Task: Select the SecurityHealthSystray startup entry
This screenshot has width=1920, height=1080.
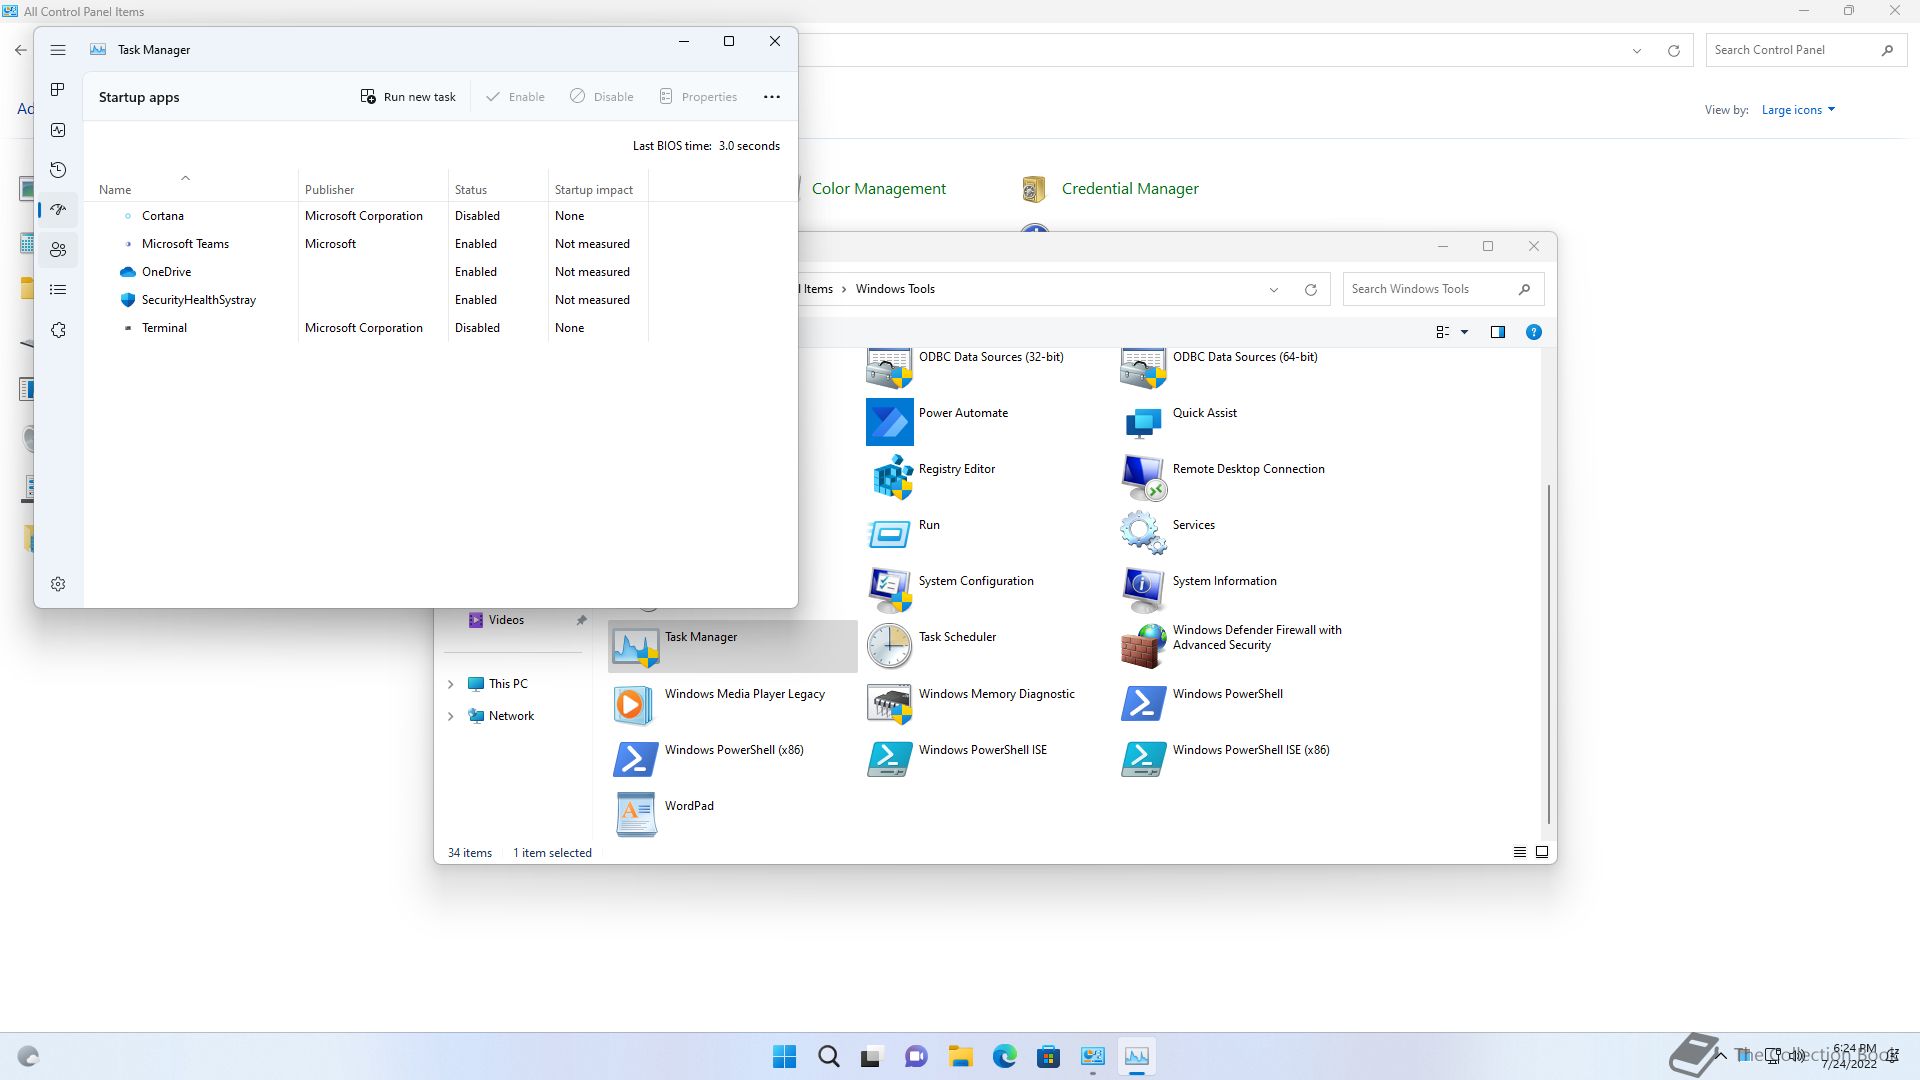Action: 366,300
